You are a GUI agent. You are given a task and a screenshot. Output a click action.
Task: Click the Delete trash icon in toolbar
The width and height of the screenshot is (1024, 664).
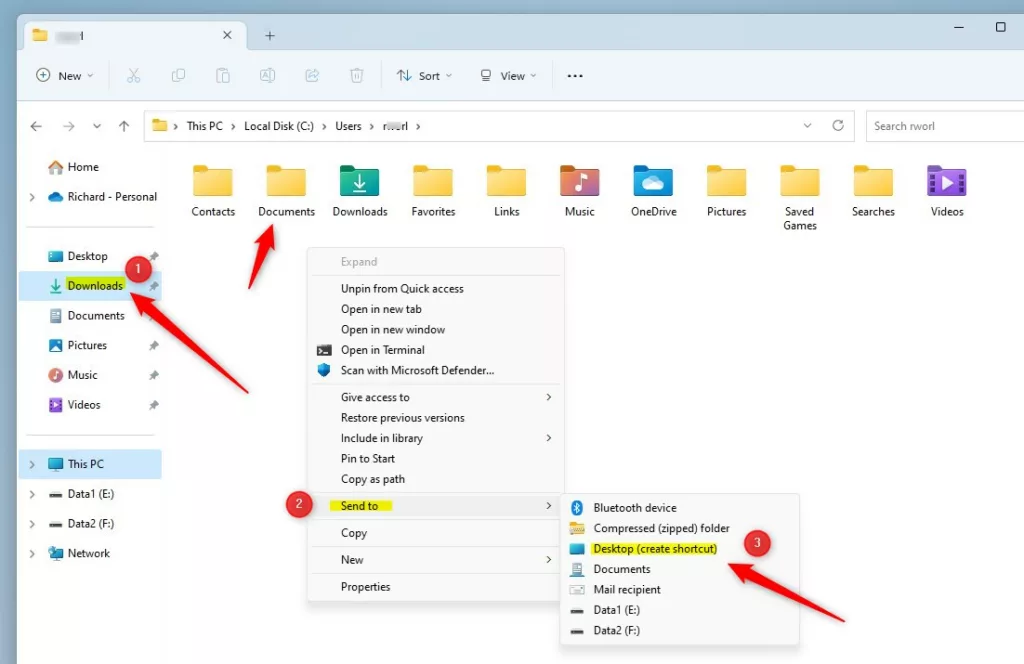(x=357, y=76)
